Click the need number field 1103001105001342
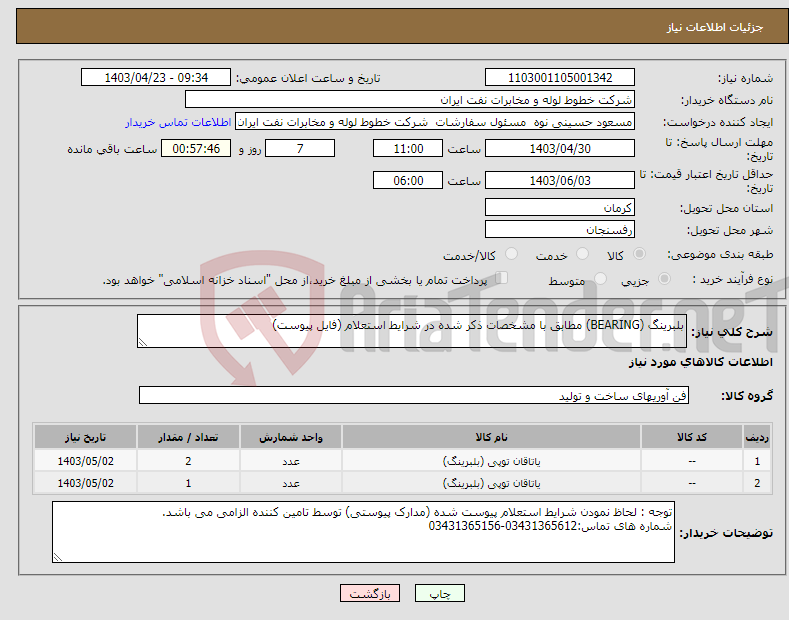Viewport: 789px width, 620px height. click(560, 78)
